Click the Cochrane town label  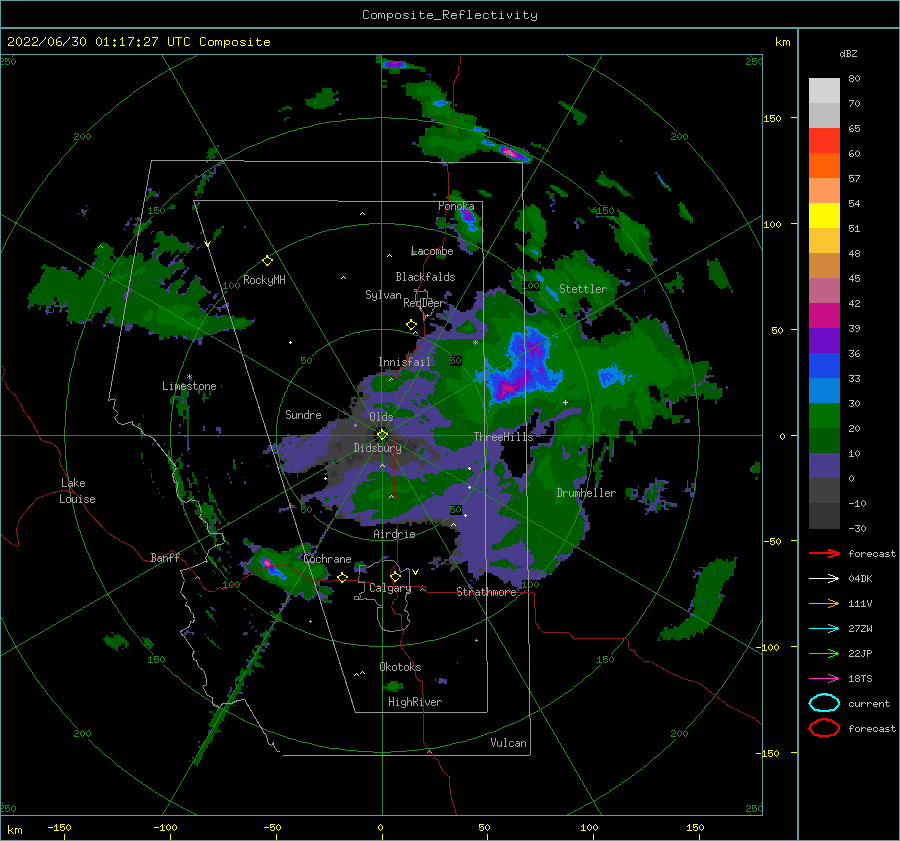pos(327,559)
